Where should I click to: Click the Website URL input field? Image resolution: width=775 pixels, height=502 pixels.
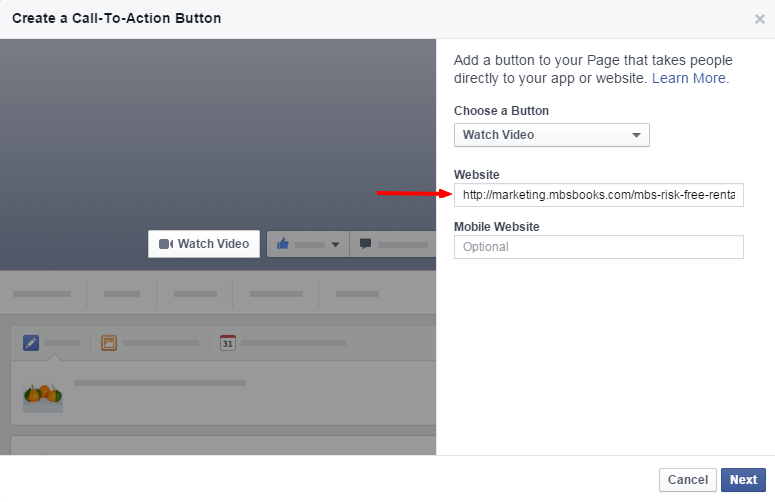tap(598, 195)
